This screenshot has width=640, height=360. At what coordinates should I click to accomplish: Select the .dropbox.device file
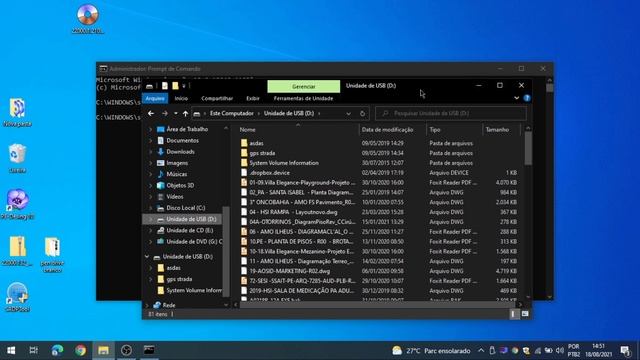point(269,173)
